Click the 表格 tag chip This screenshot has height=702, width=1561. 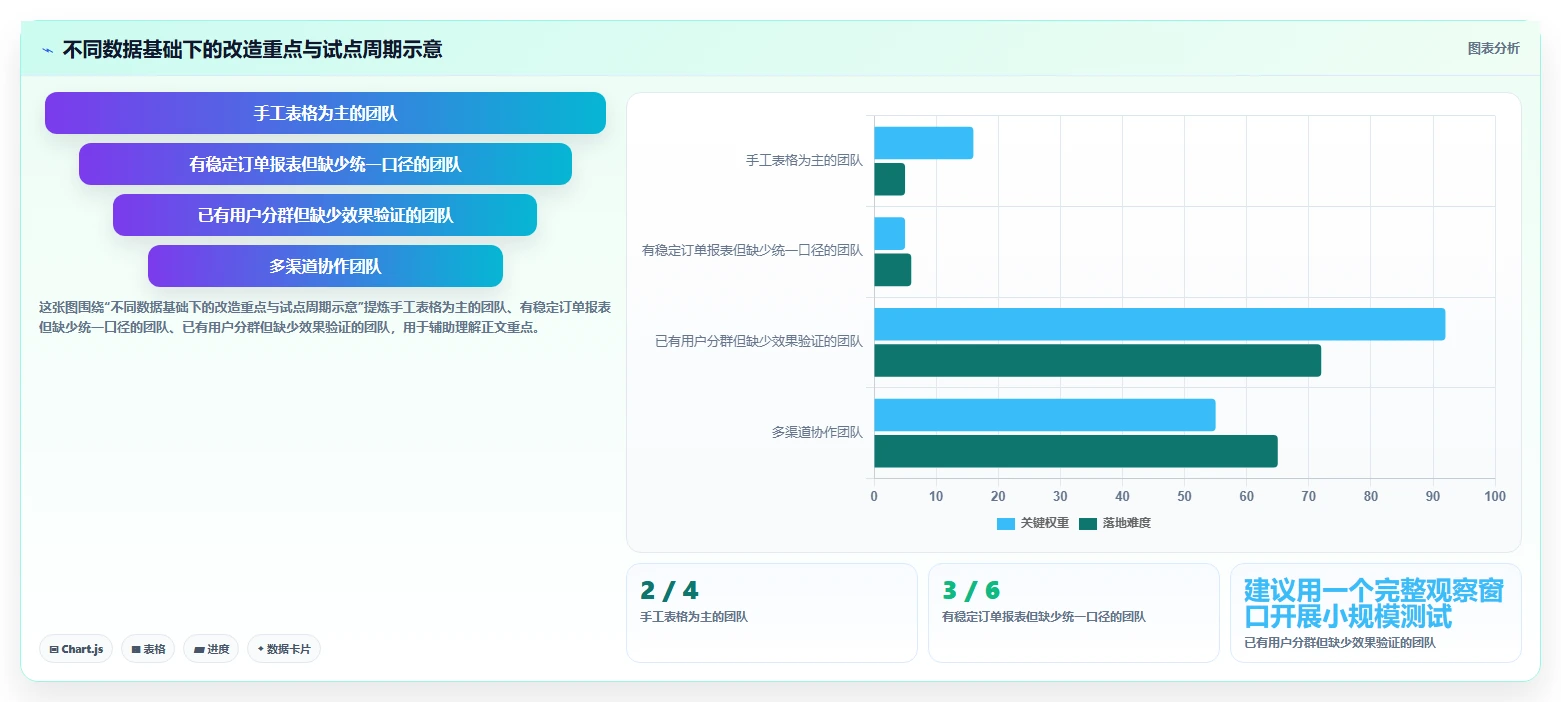(148, 649)
